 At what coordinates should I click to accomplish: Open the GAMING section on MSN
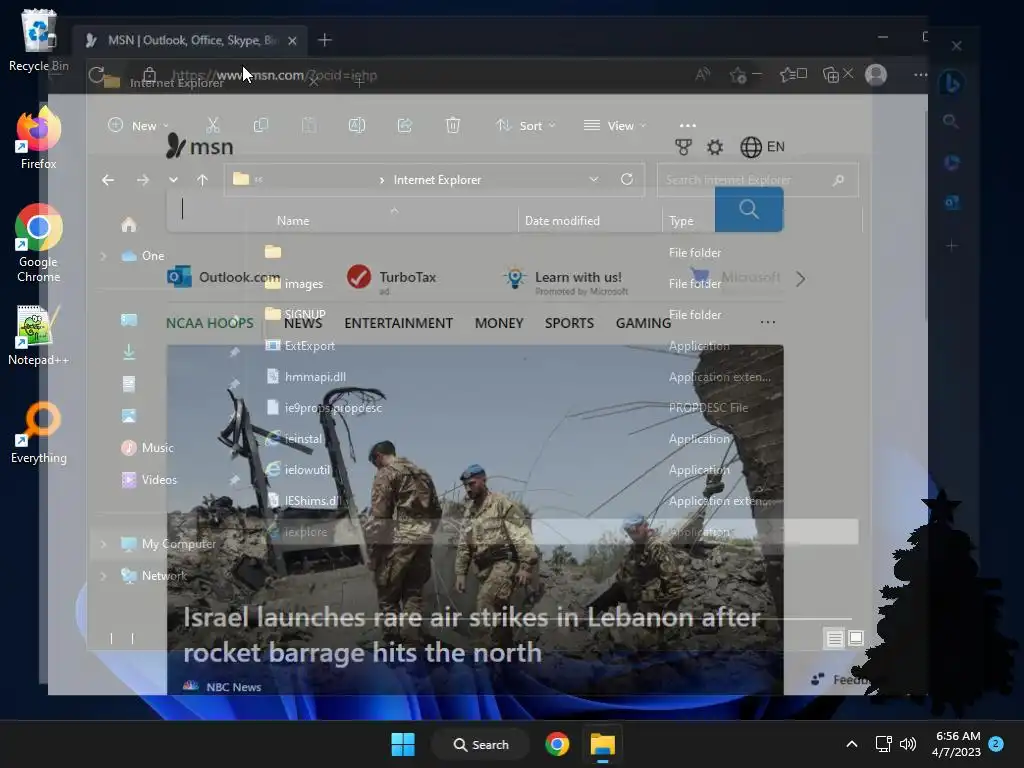pos(643,323)
